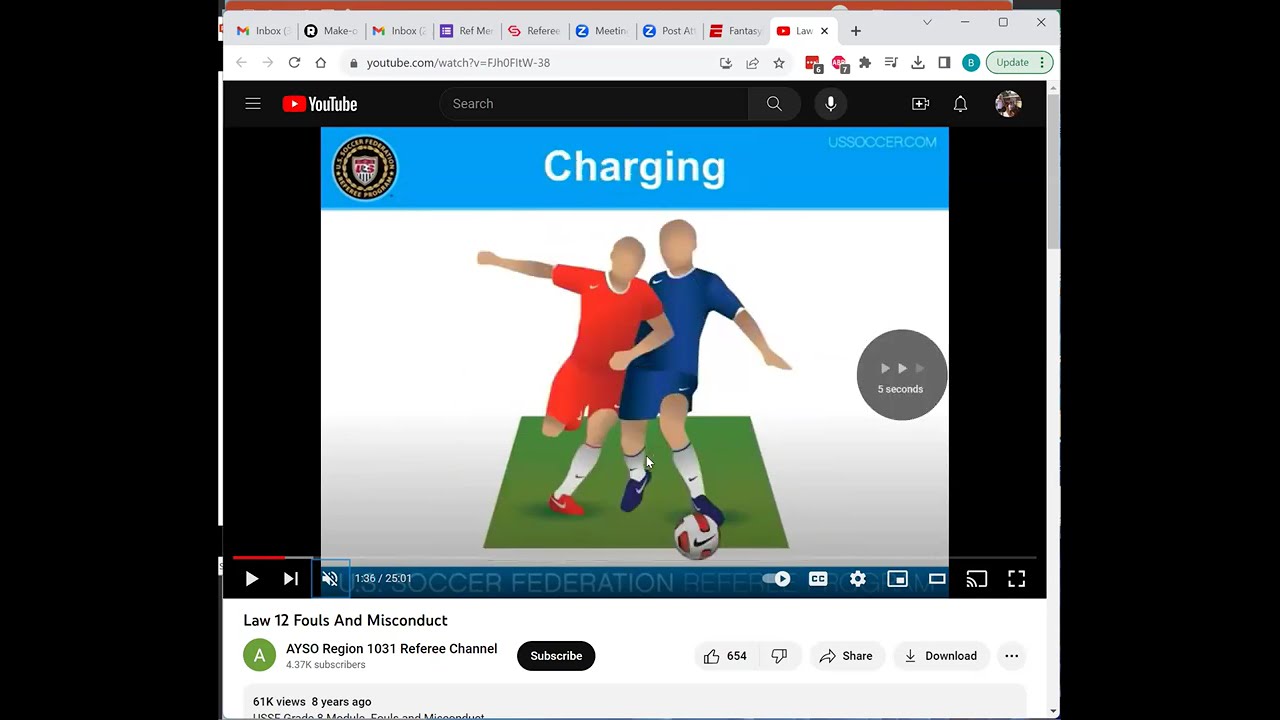Open YouTube notifications bell

coord(960,104)
